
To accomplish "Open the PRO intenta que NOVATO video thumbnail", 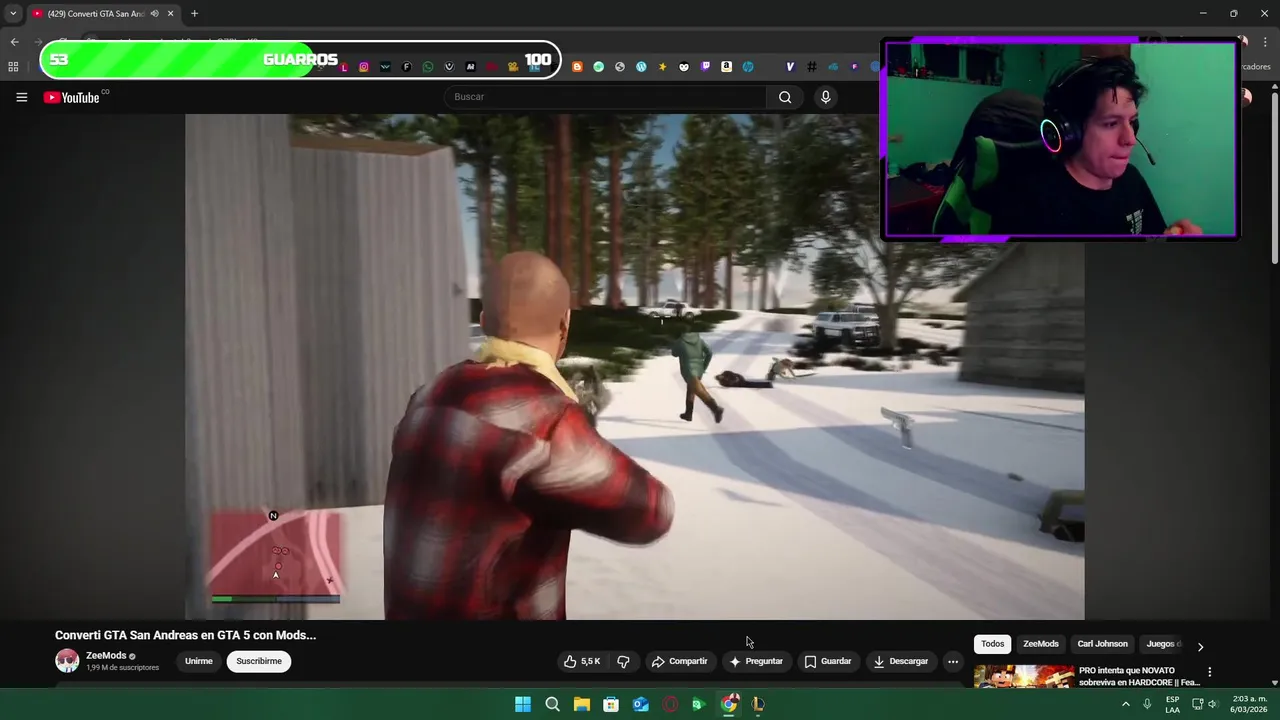I will click(x=1023, y=677).
